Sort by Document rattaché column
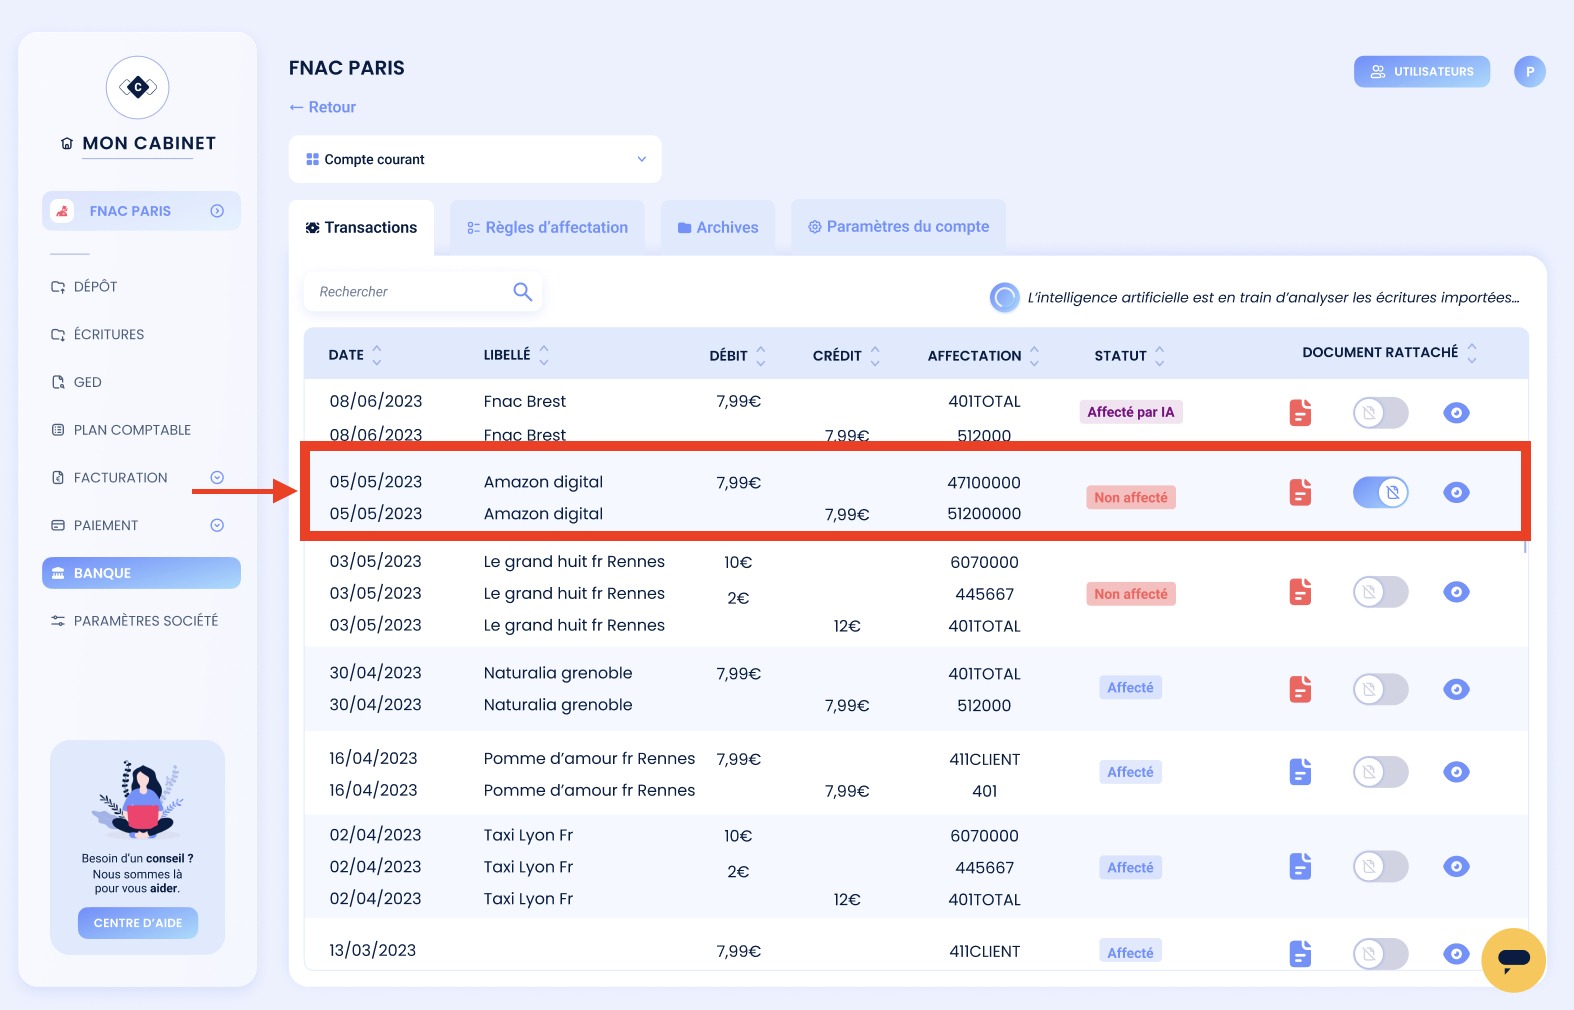This screenshot has width=1574, height=1010. point(1472,353)
